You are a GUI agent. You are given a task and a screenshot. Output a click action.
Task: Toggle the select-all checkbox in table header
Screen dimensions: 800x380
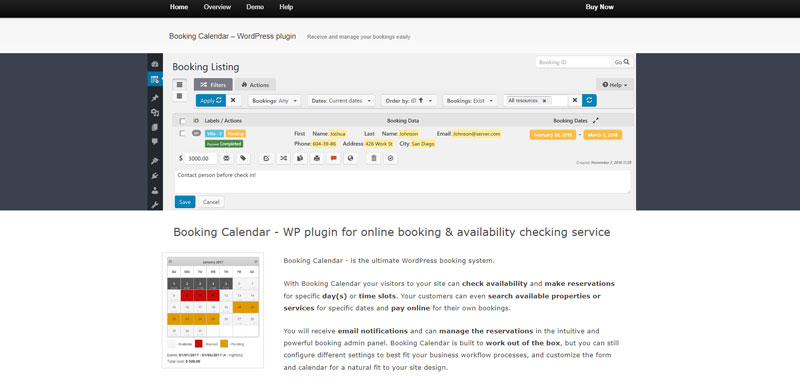(x=182, y=121)
